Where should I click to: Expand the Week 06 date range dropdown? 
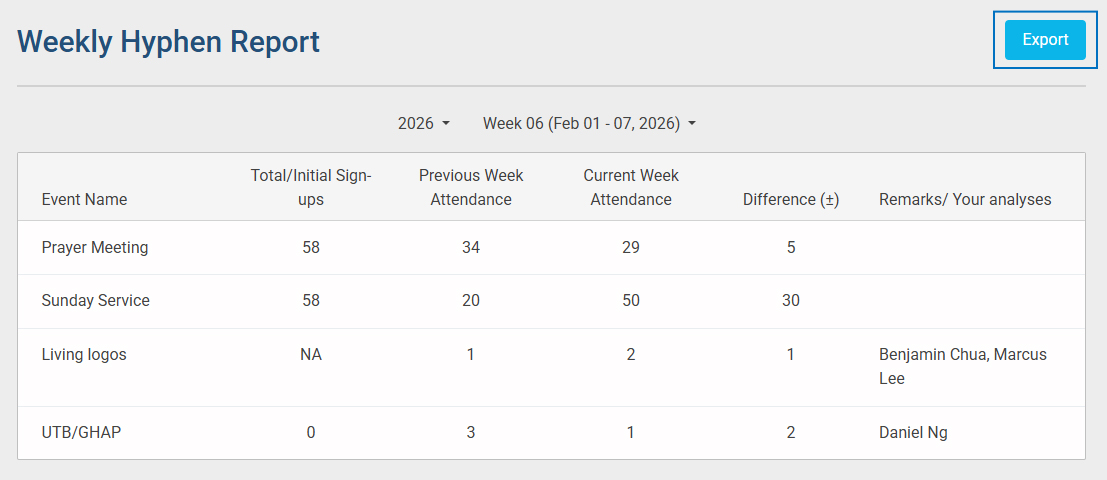(x=589, y=124)
